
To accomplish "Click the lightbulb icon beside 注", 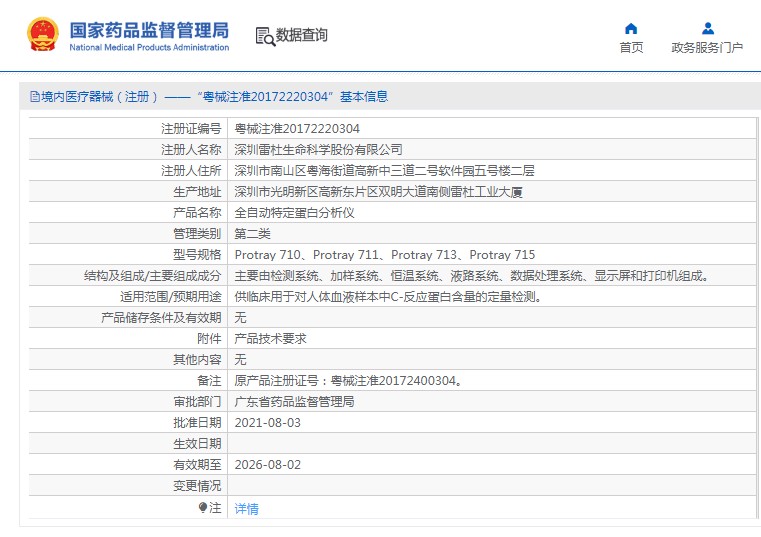I will pyautogui.click(x=203, y=507).
